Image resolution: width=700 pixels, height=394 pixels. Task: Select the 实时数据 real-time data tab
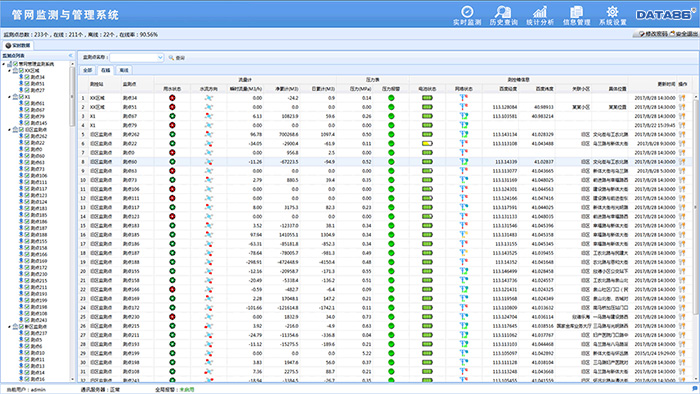(x=18, y=45)
